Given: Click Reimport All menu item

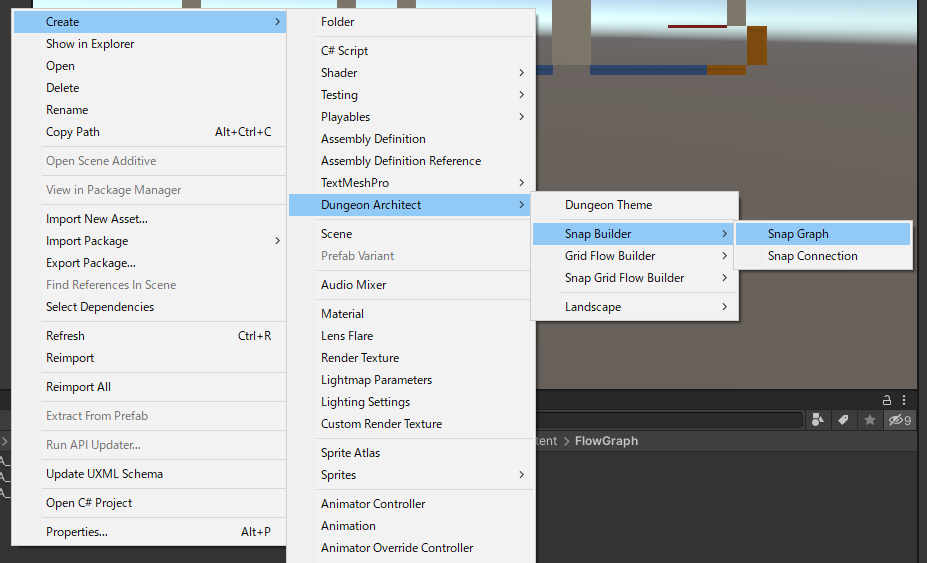Looking at the screenshot, I should pyautogui.click(x=150, y=386).
